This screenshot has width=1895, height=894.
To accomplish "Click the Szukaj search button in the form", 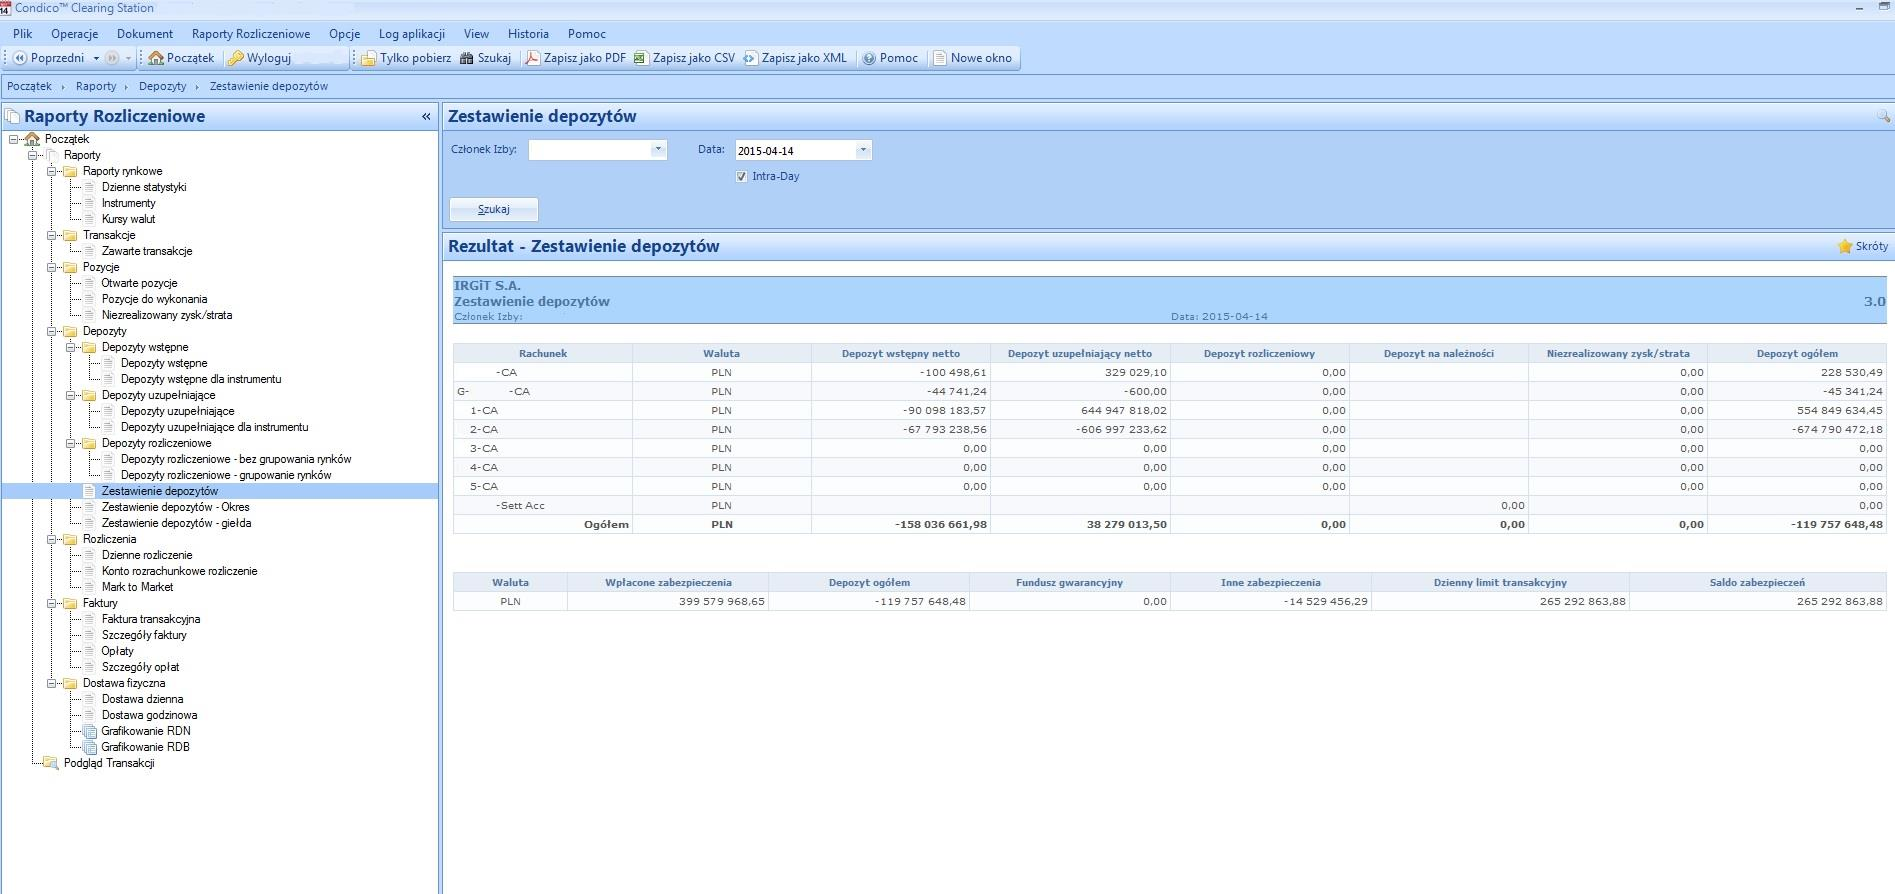I will [494, 209].
